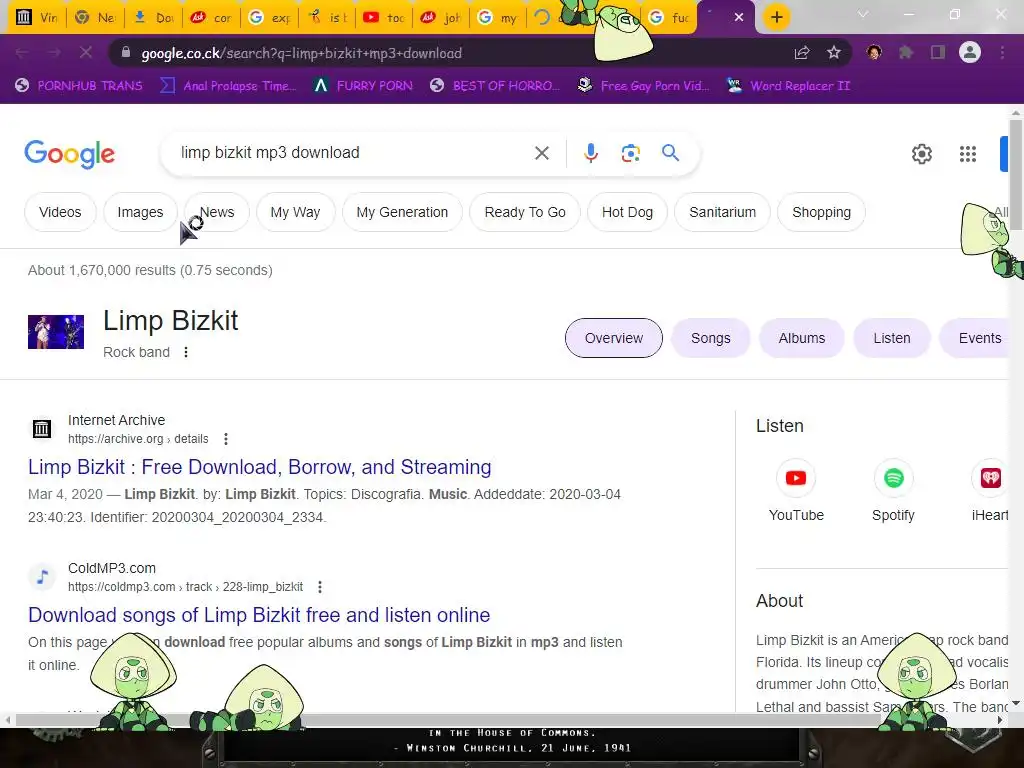Image resolution: width=1024 pixels, height=768 pixels.
Task: Open YouTube in the Listen panel
Action: point(796,490)
